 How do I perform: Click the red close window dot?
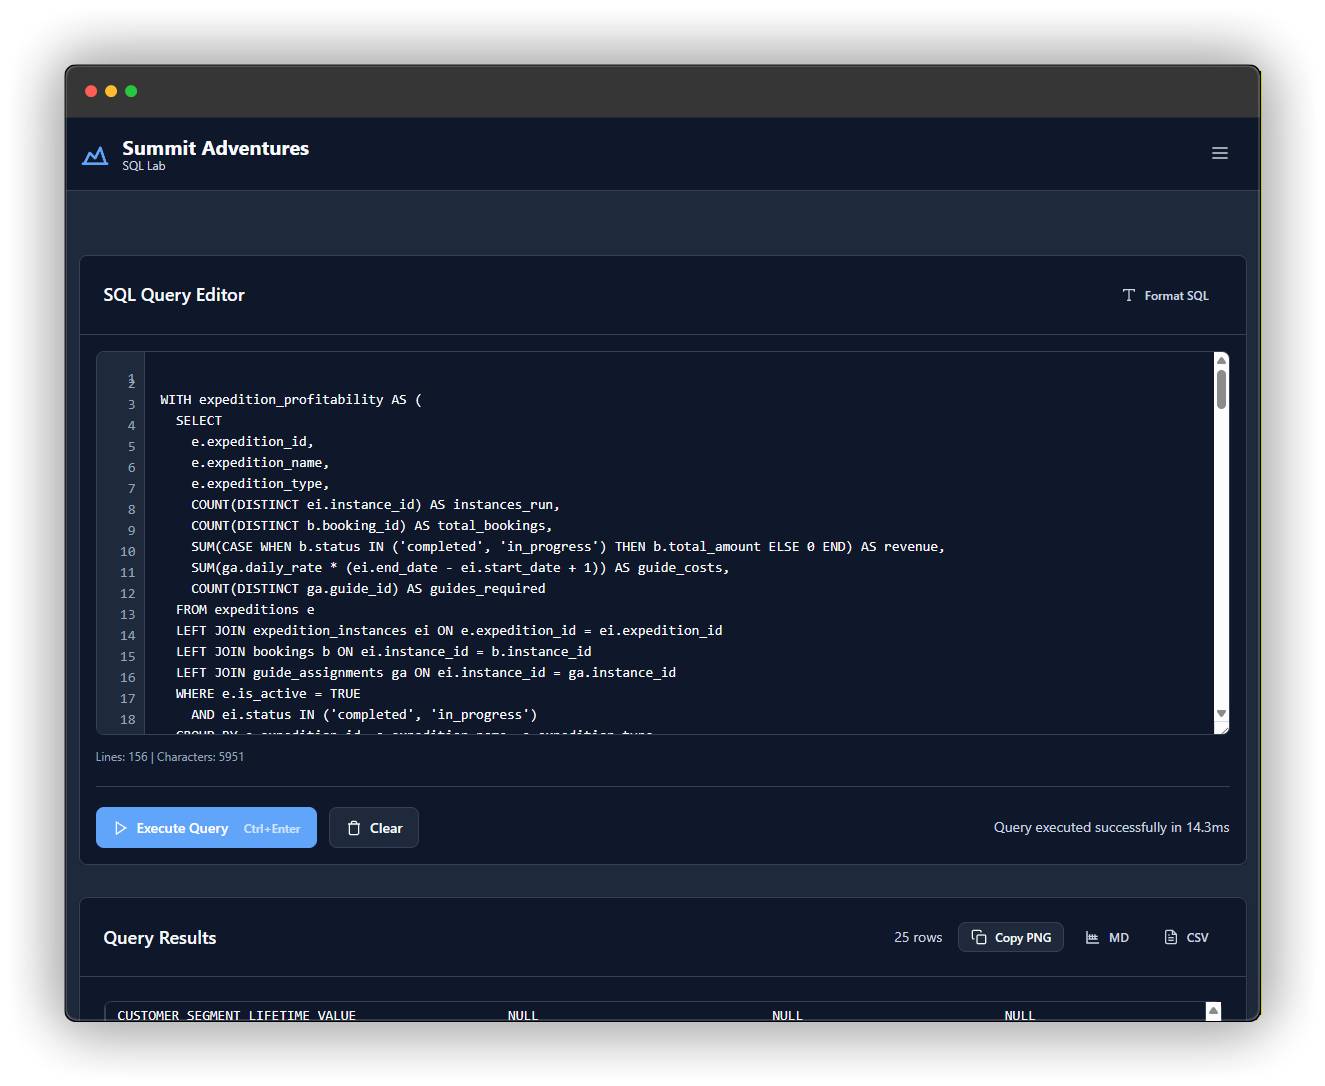91,91
